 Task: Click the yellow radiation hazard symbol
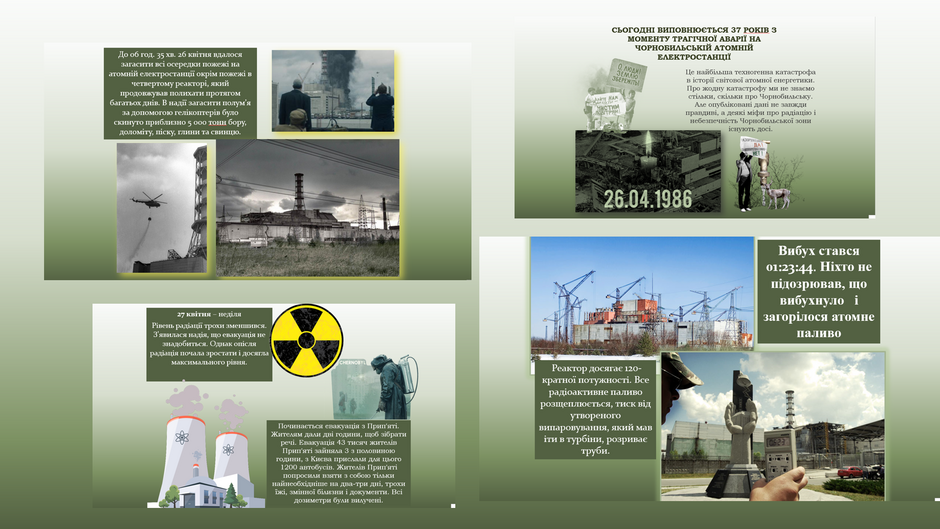(x=306, y=341)
